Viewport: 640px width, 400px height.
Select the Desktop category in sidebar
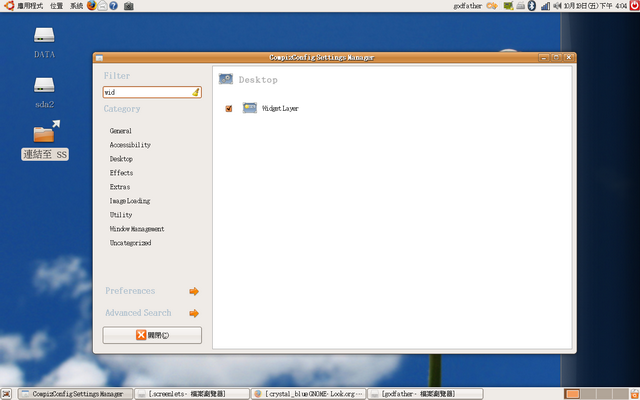(x=121, y=159)
